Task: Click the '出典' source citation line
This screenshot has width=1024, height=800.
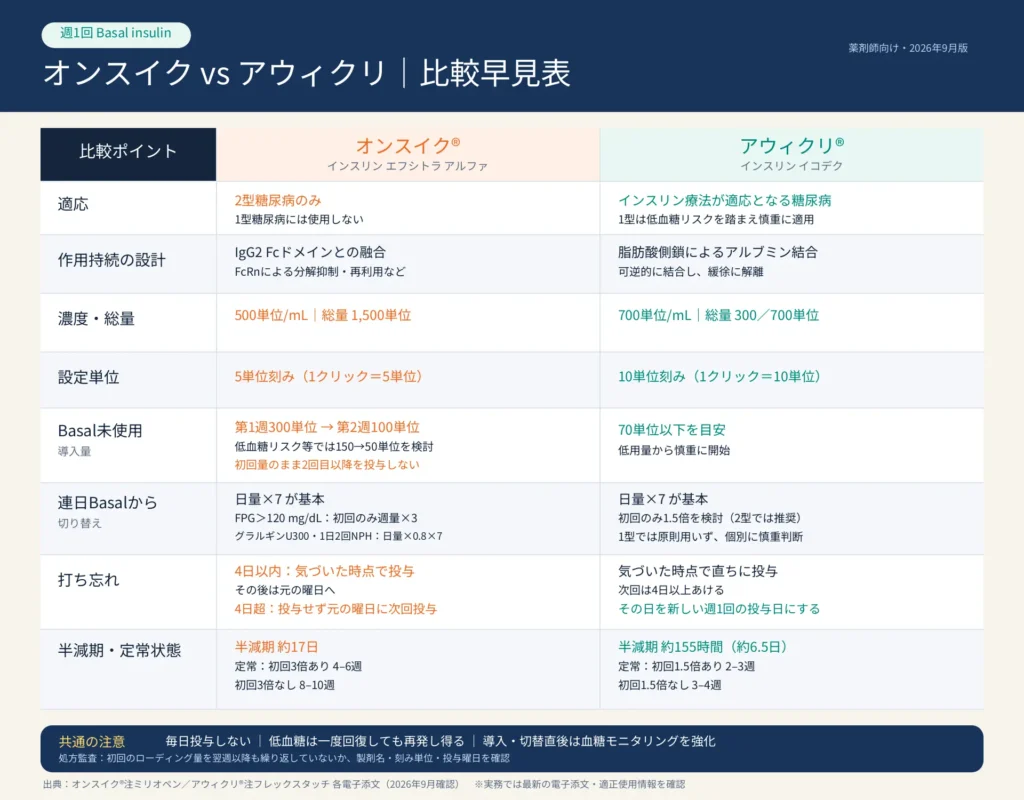Action: tap(251, 784)
